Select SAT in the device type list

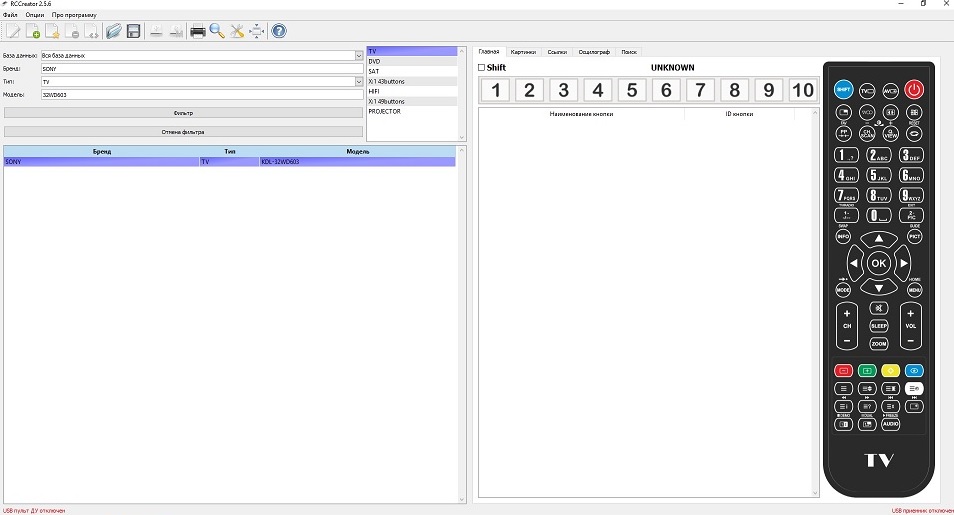coord(412,71)
